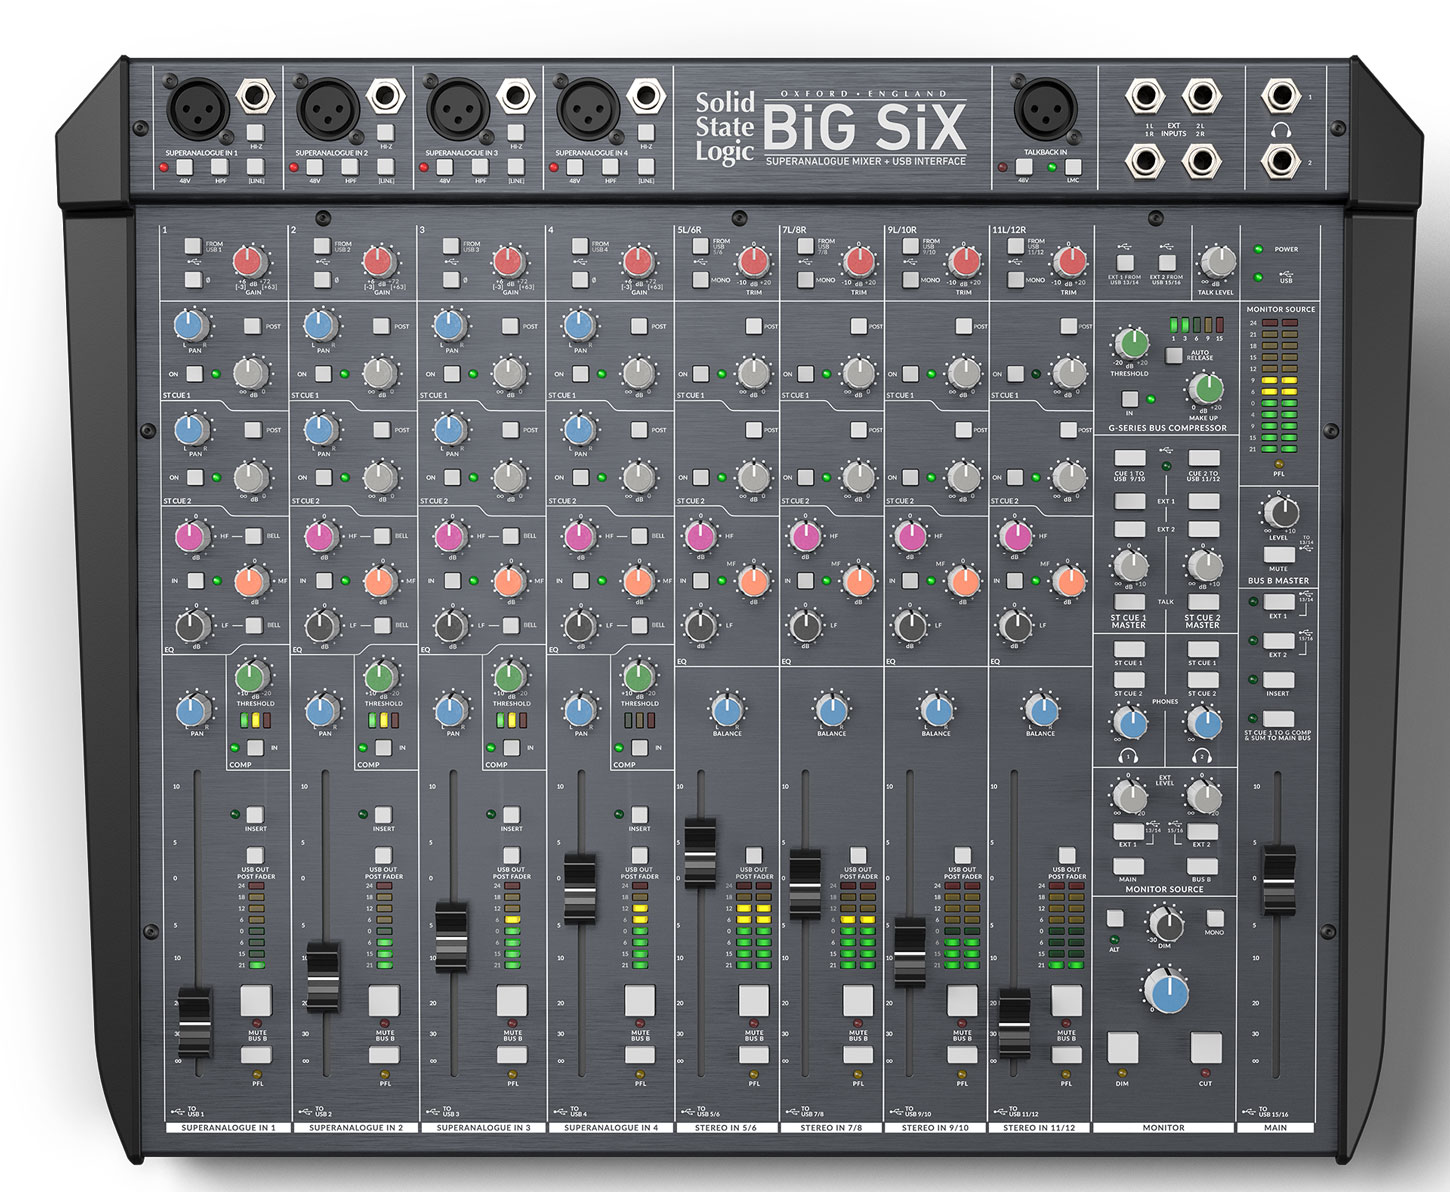Click channel 3 main PAN knob above fader
The width and height of the screenshot is (1450, 1192).
451,712
